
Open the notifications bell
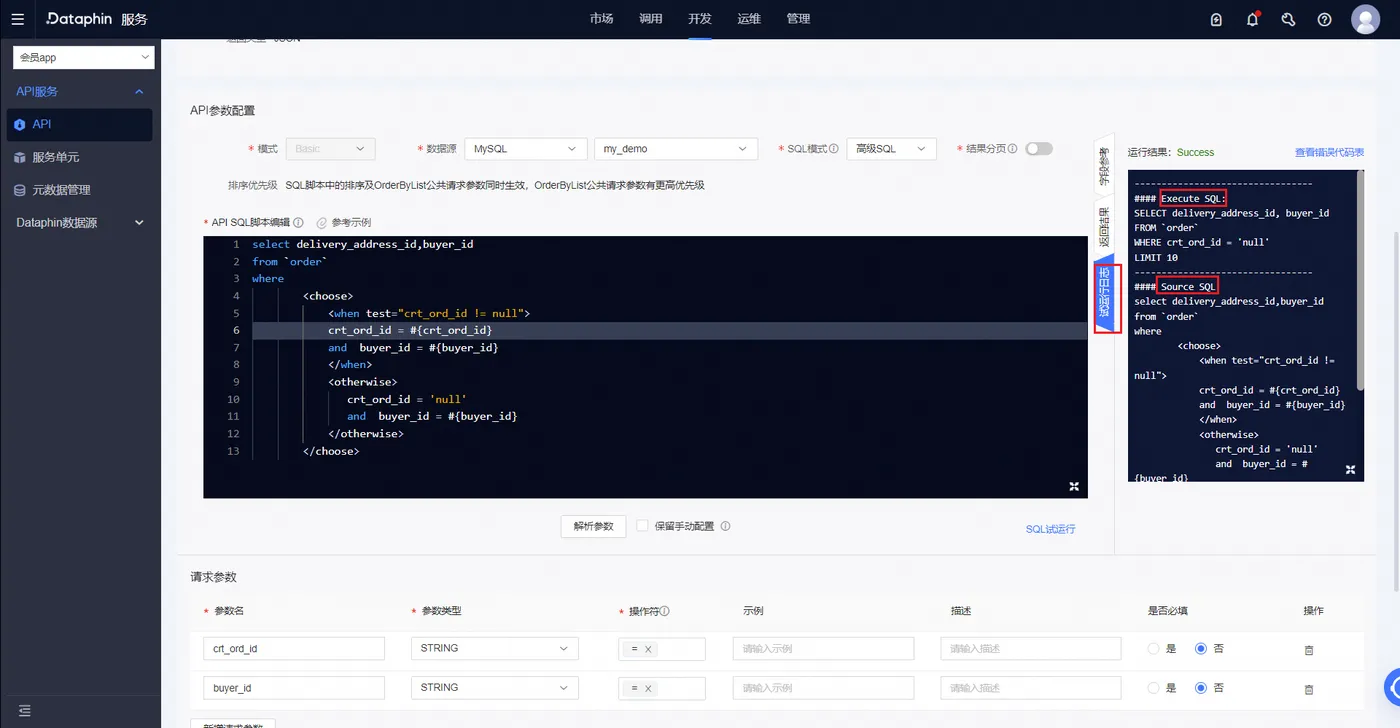point(1252,19)
